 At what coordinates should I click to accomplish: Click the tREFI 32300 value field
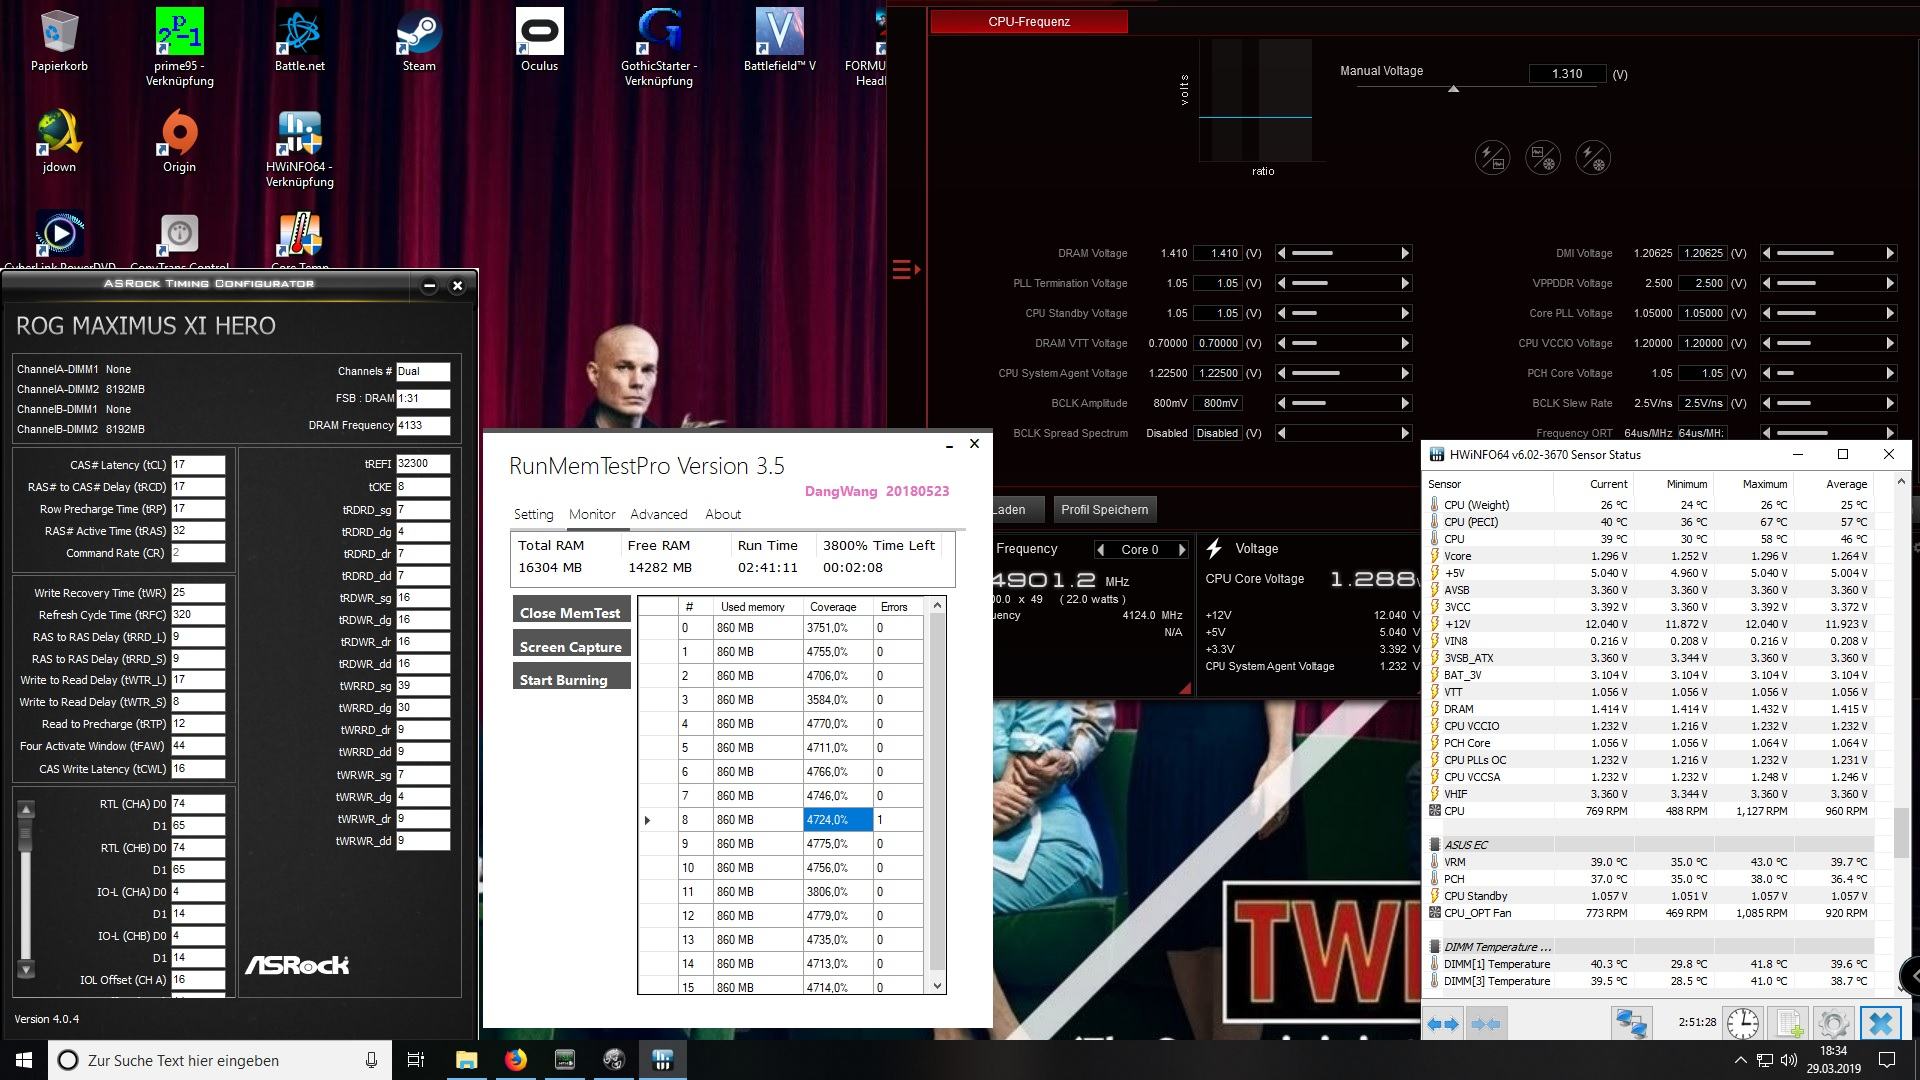423,464
